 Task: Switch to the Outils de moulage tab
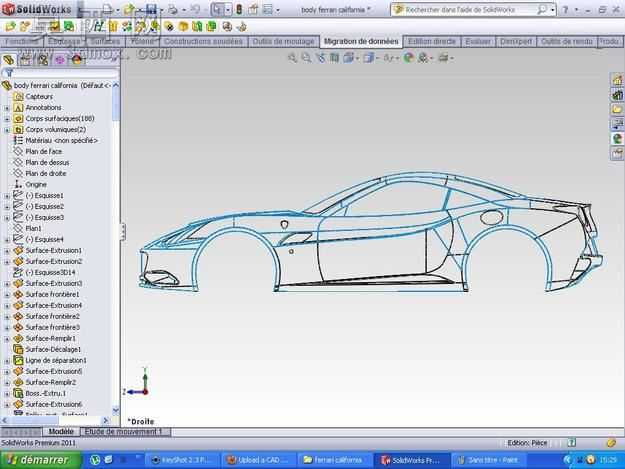[283, 41]
